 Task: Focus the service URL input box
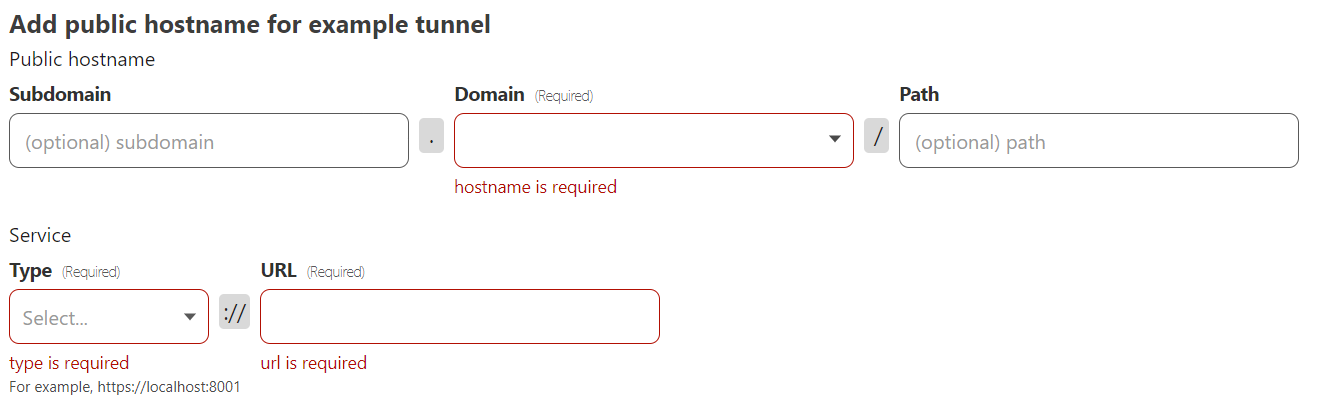click(459, 317)
